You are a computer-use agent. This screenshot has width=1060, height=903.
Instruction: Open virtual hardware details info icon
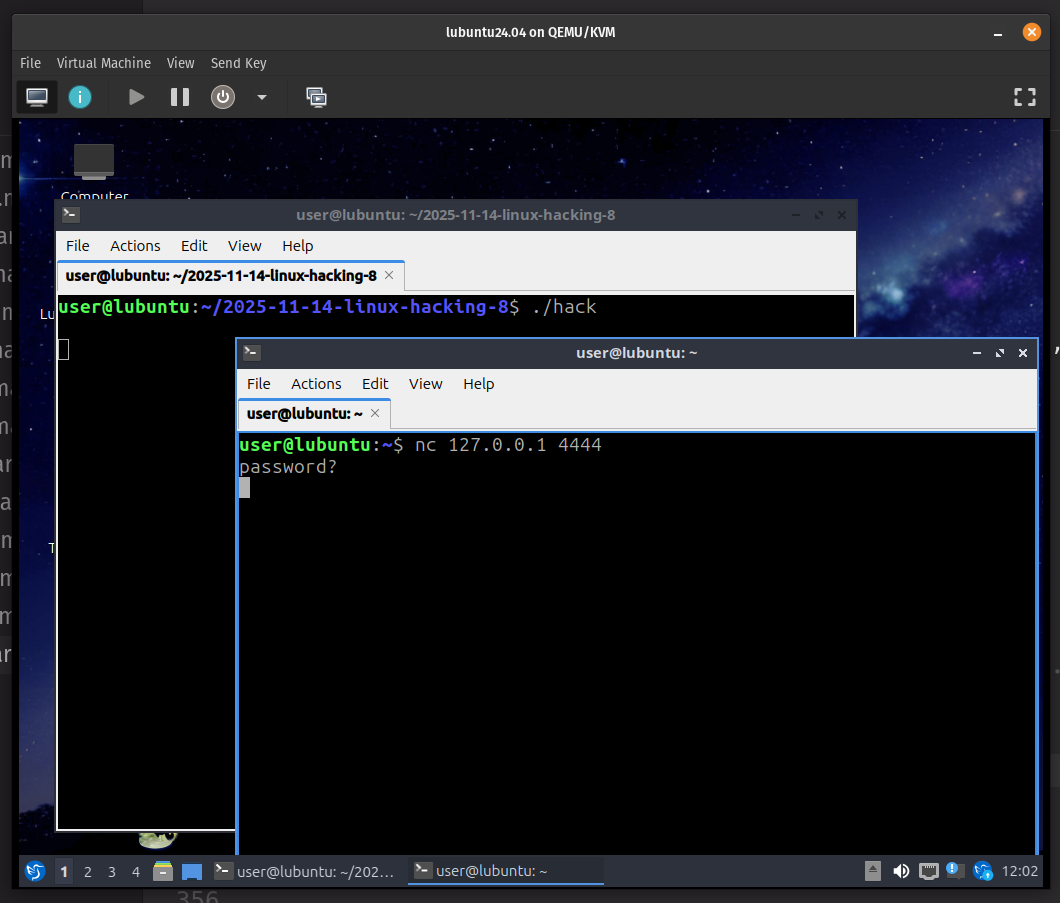point(80,97)
